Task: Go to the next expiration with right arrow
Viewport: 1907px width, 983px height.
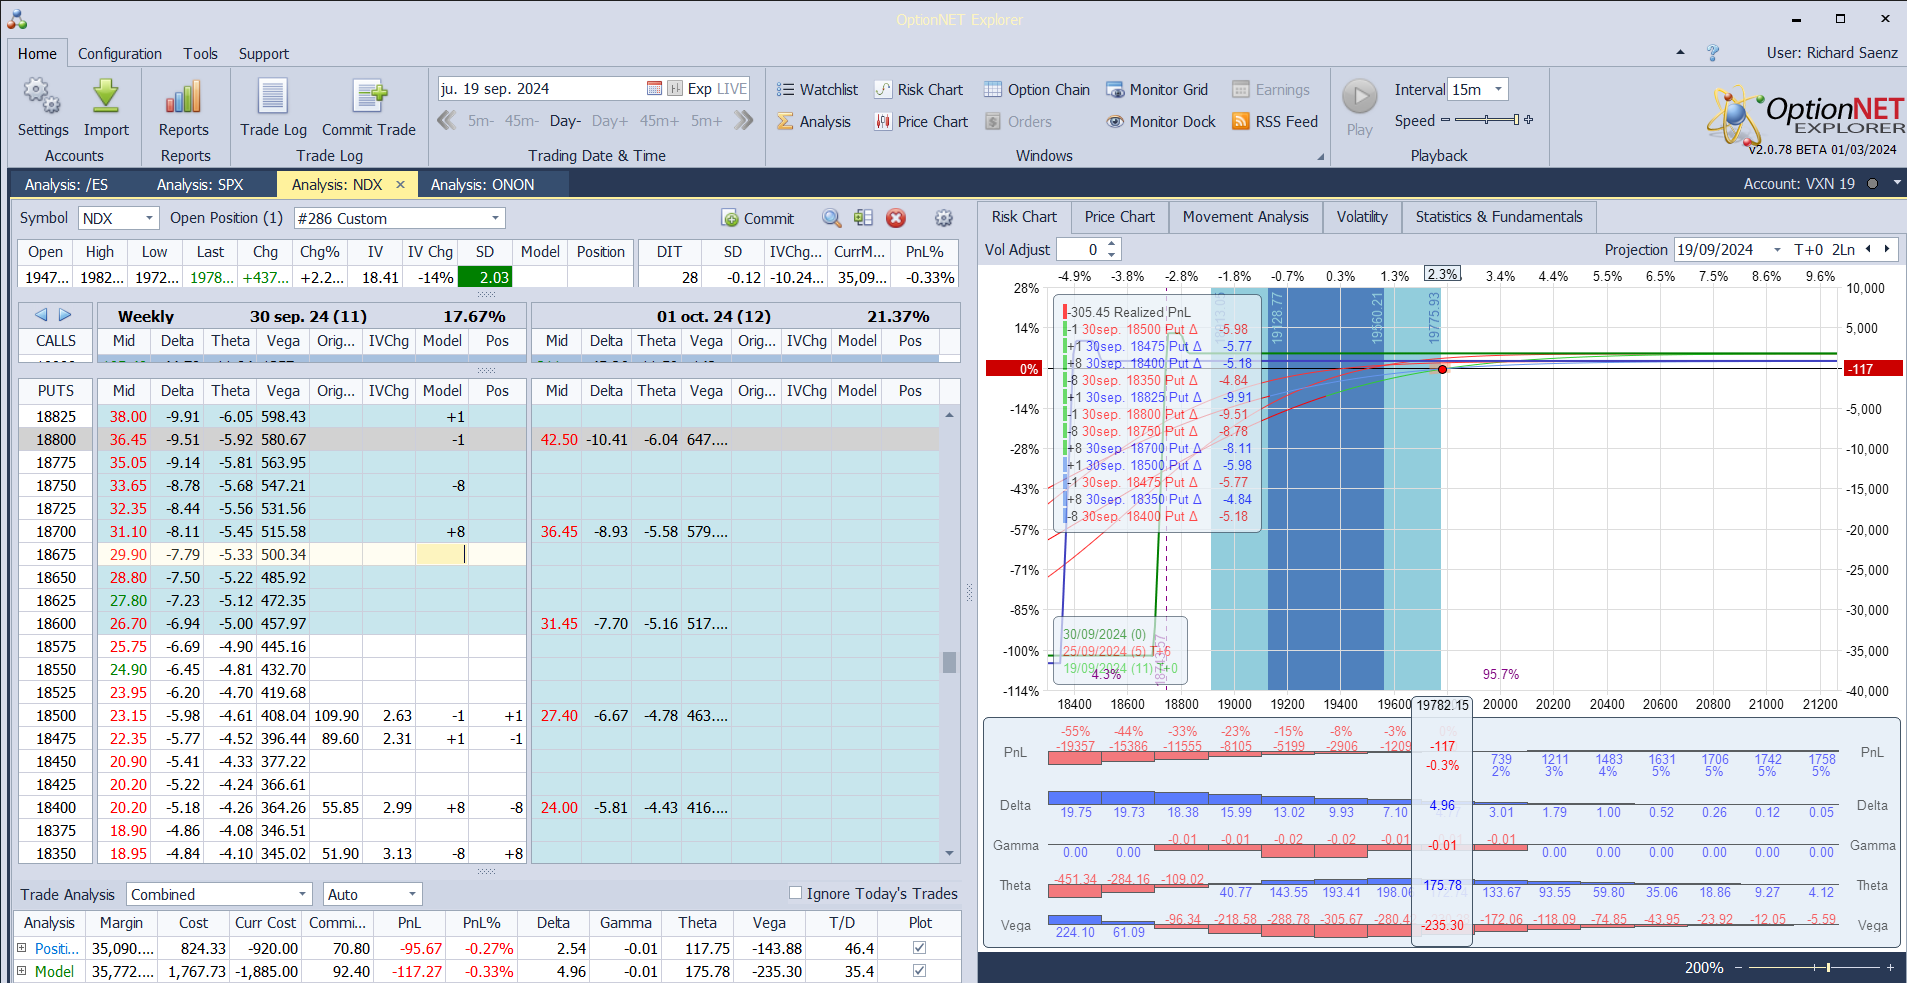Action: coord(65,315)
